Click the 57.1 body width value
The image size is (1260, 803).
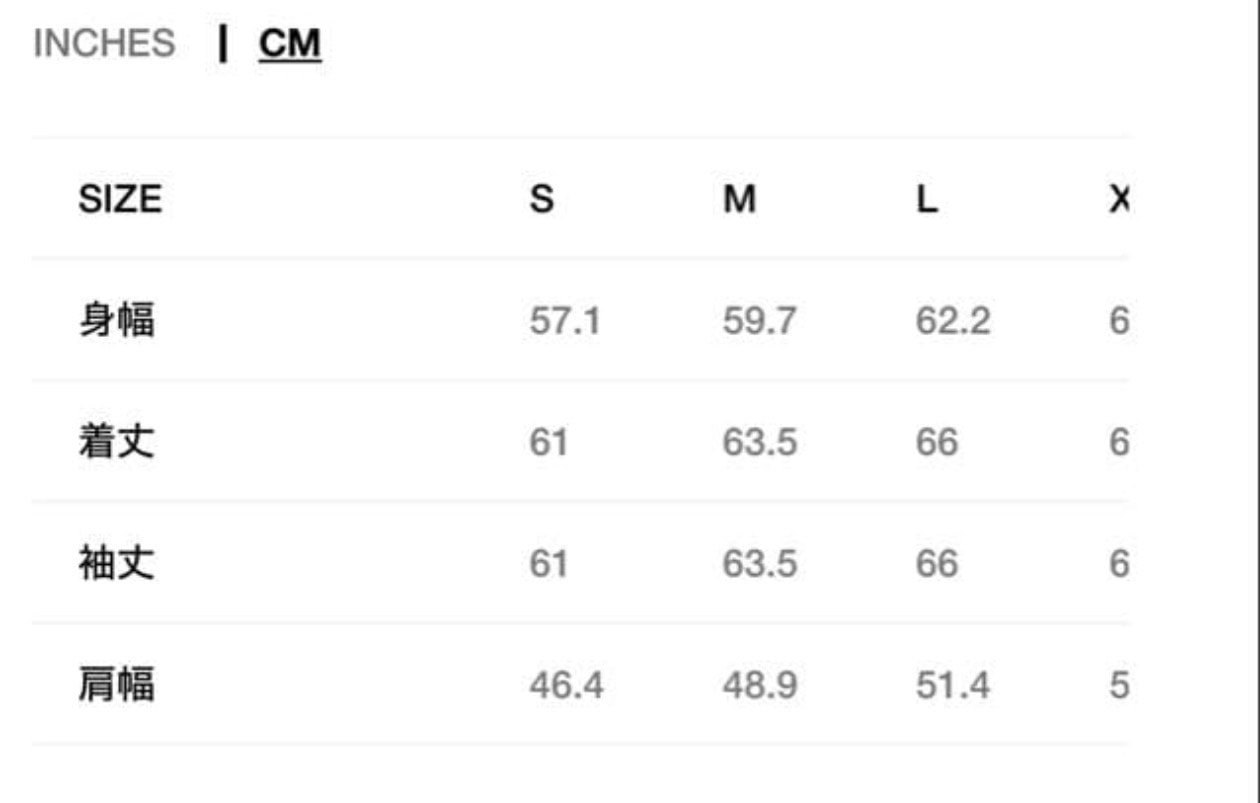pyautogui.click(x=565, y=321)
